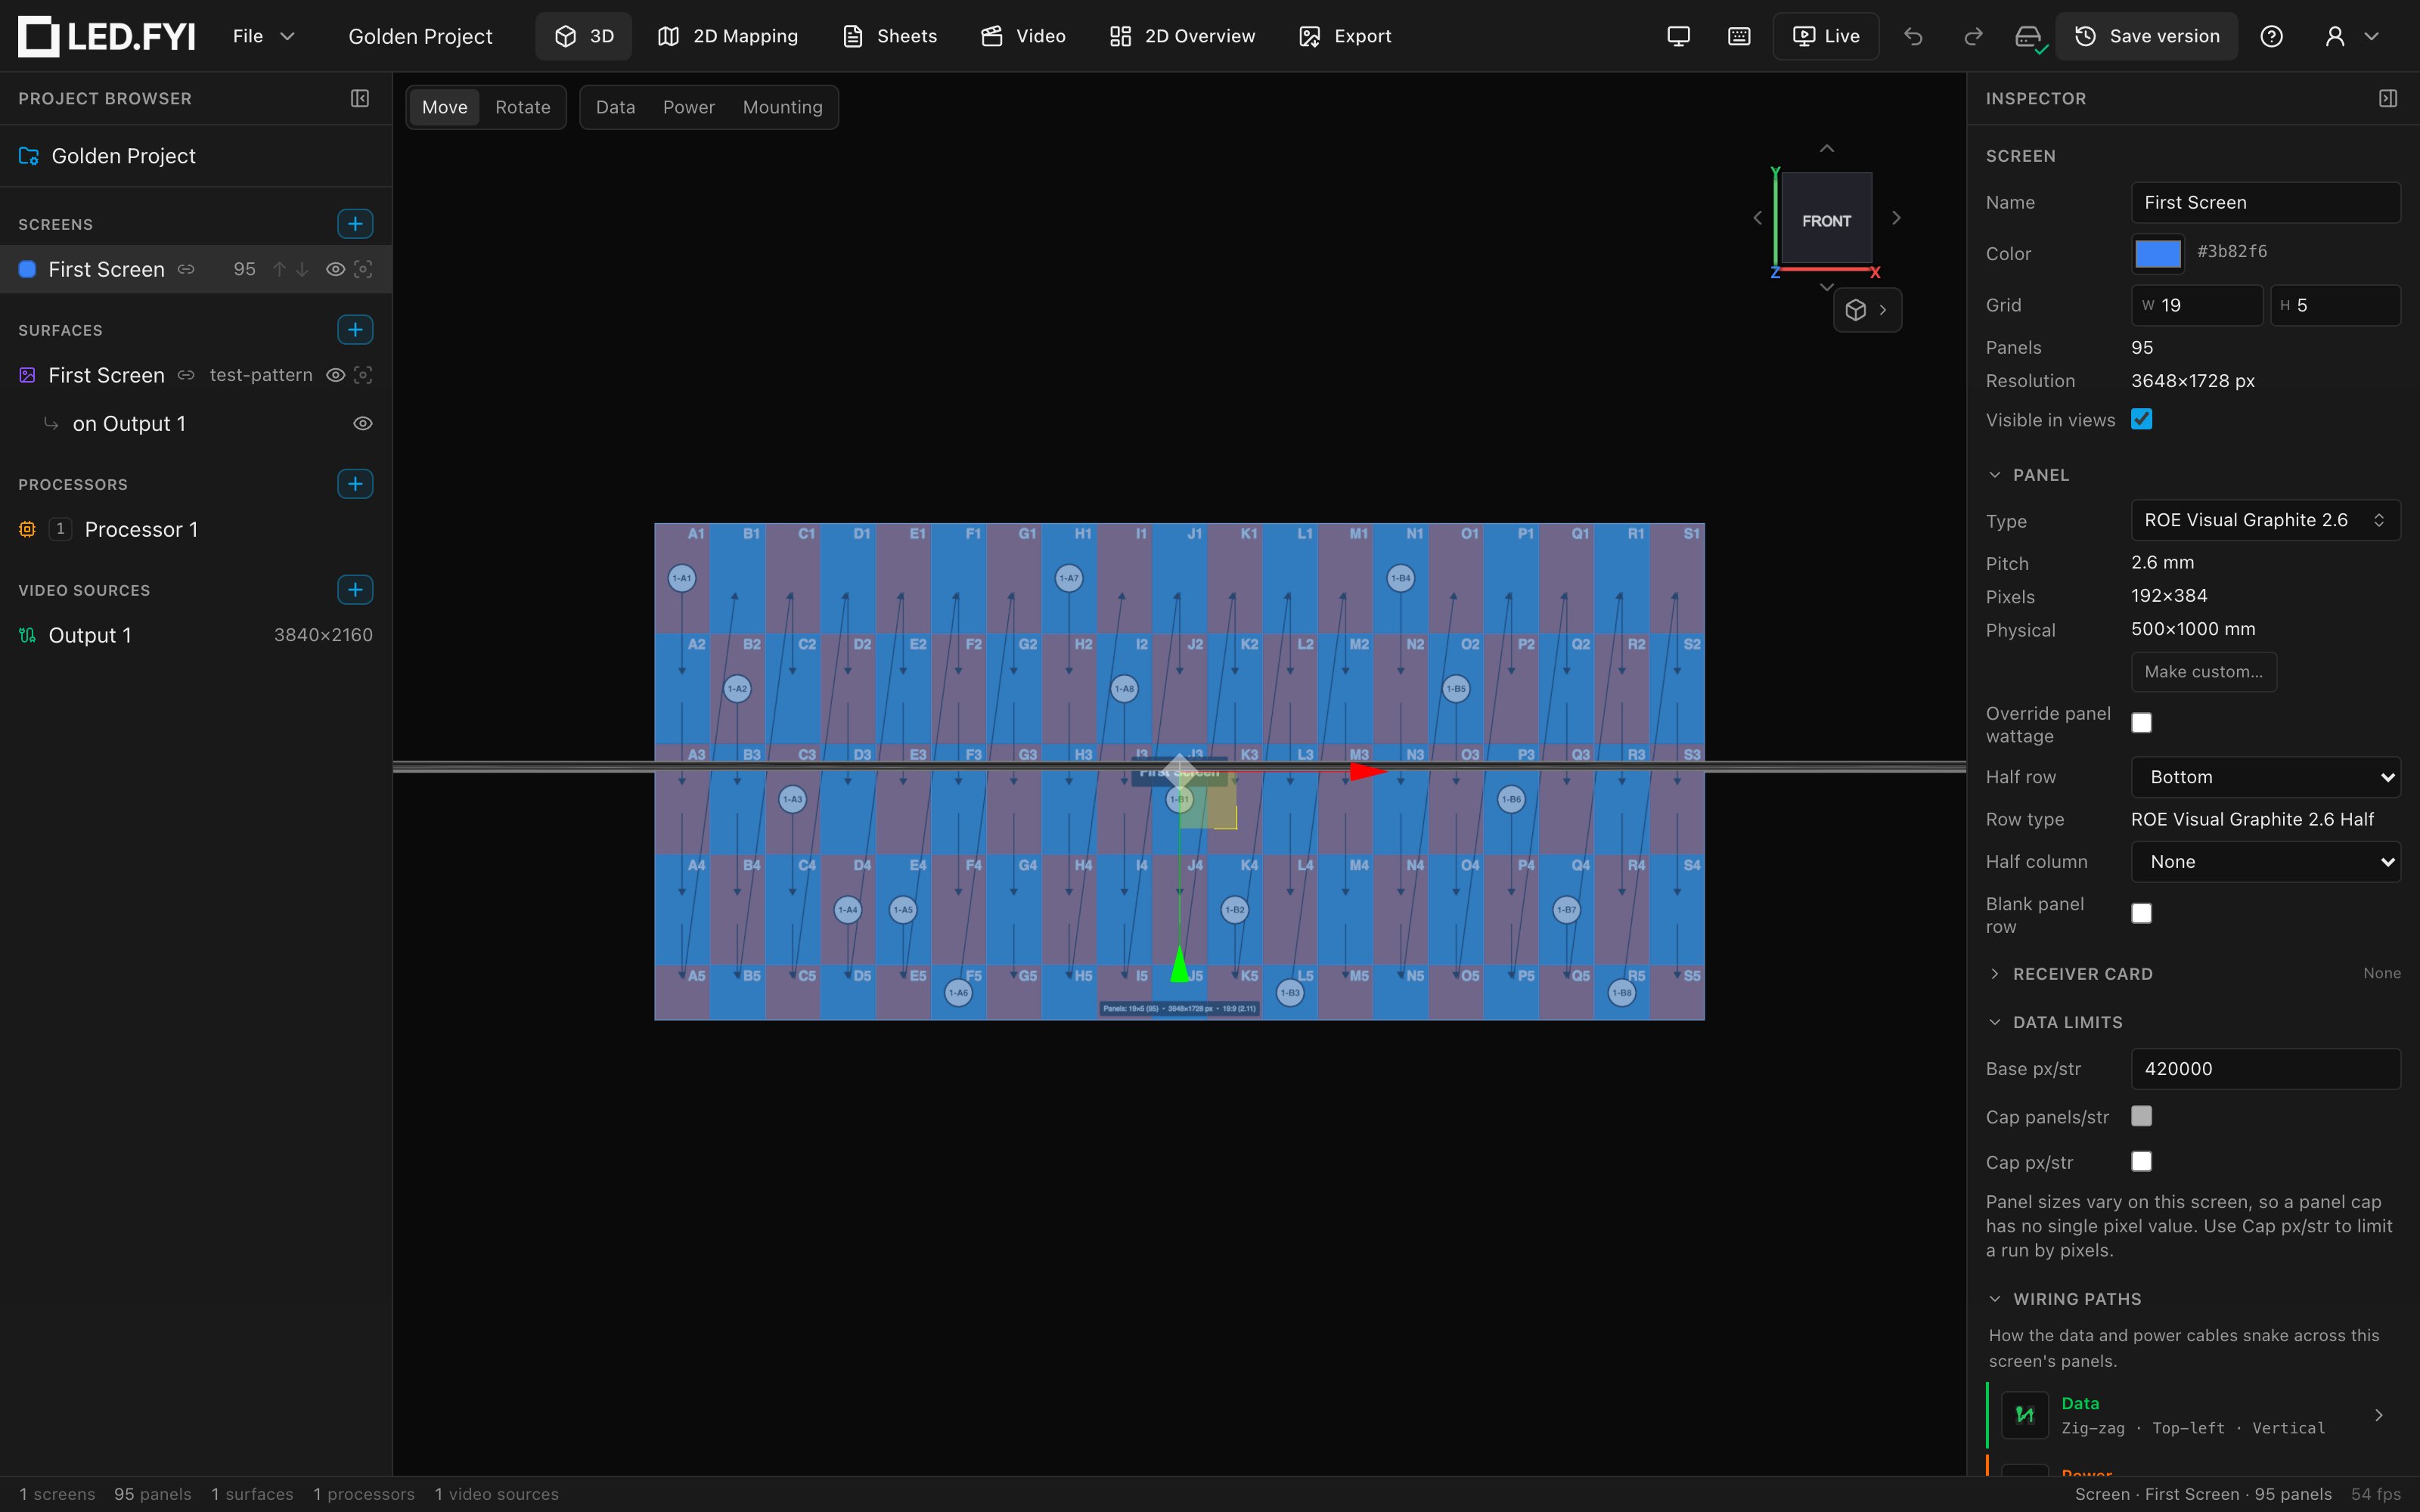This screenshot has width=2420, height=1512.
Task: Switch to the 2D Mapping tab
Action: tap(728, 36)
